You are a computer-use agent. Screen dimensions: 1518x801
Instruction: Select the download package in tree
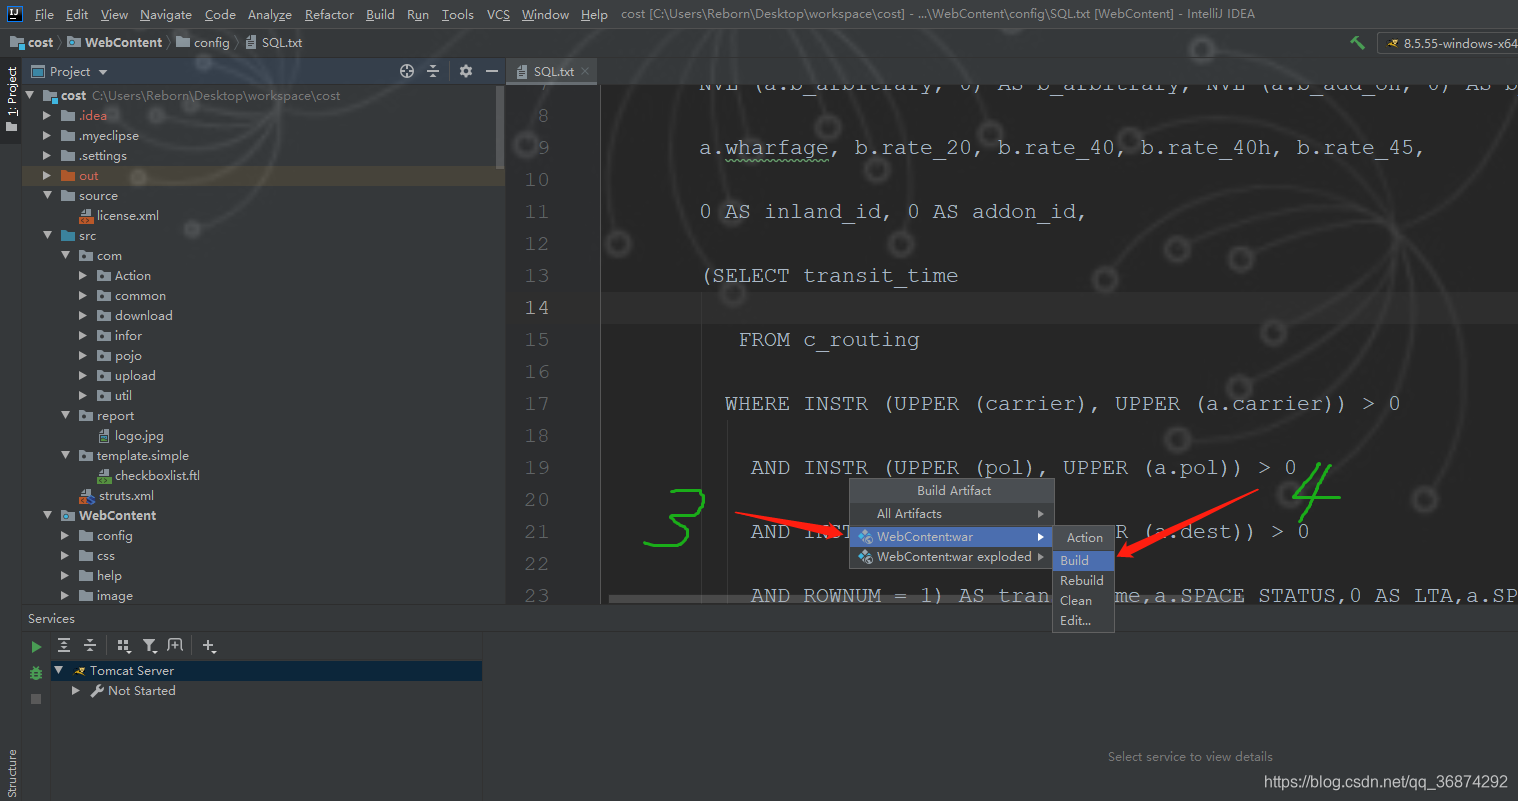(x=143, y=316)
